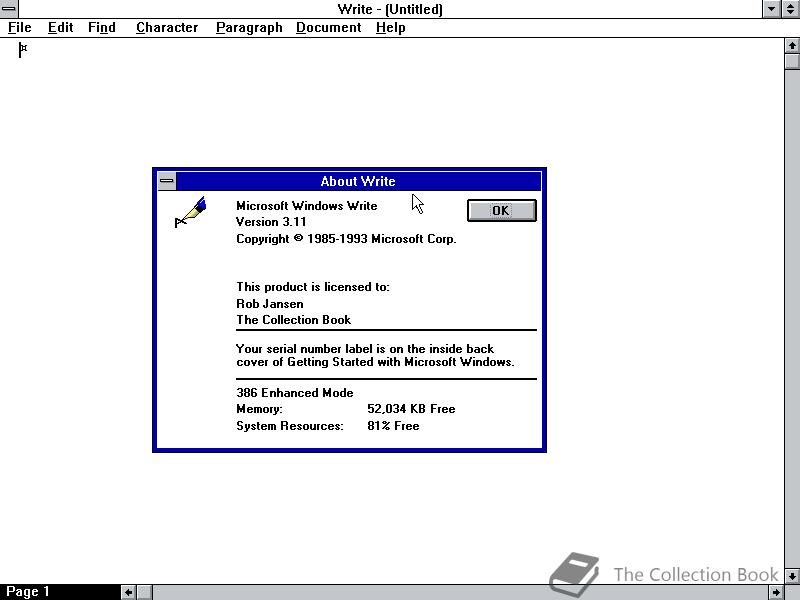Open Write window control menu box
The width and height of the screenshot is (800, 600).
tap(9, 9)
